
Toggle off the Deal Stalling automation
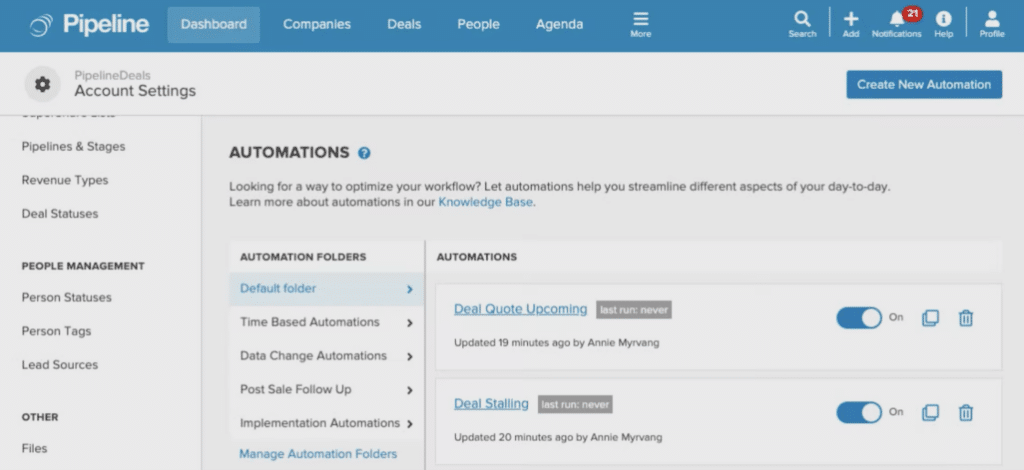point(859,413)
